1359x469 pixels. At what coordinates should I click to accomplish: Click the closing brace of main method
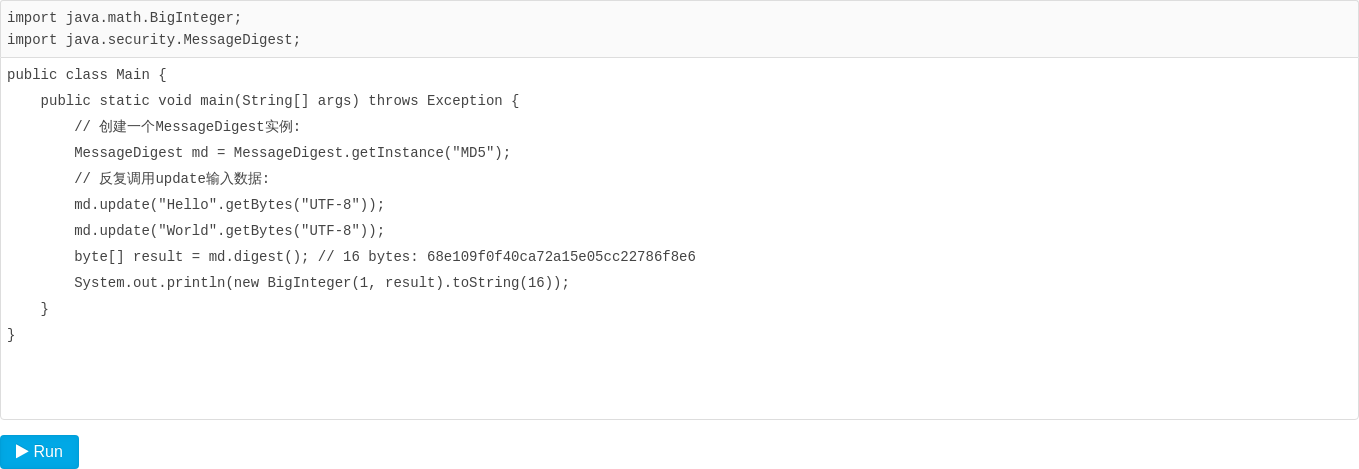click(x=44, y=309)
